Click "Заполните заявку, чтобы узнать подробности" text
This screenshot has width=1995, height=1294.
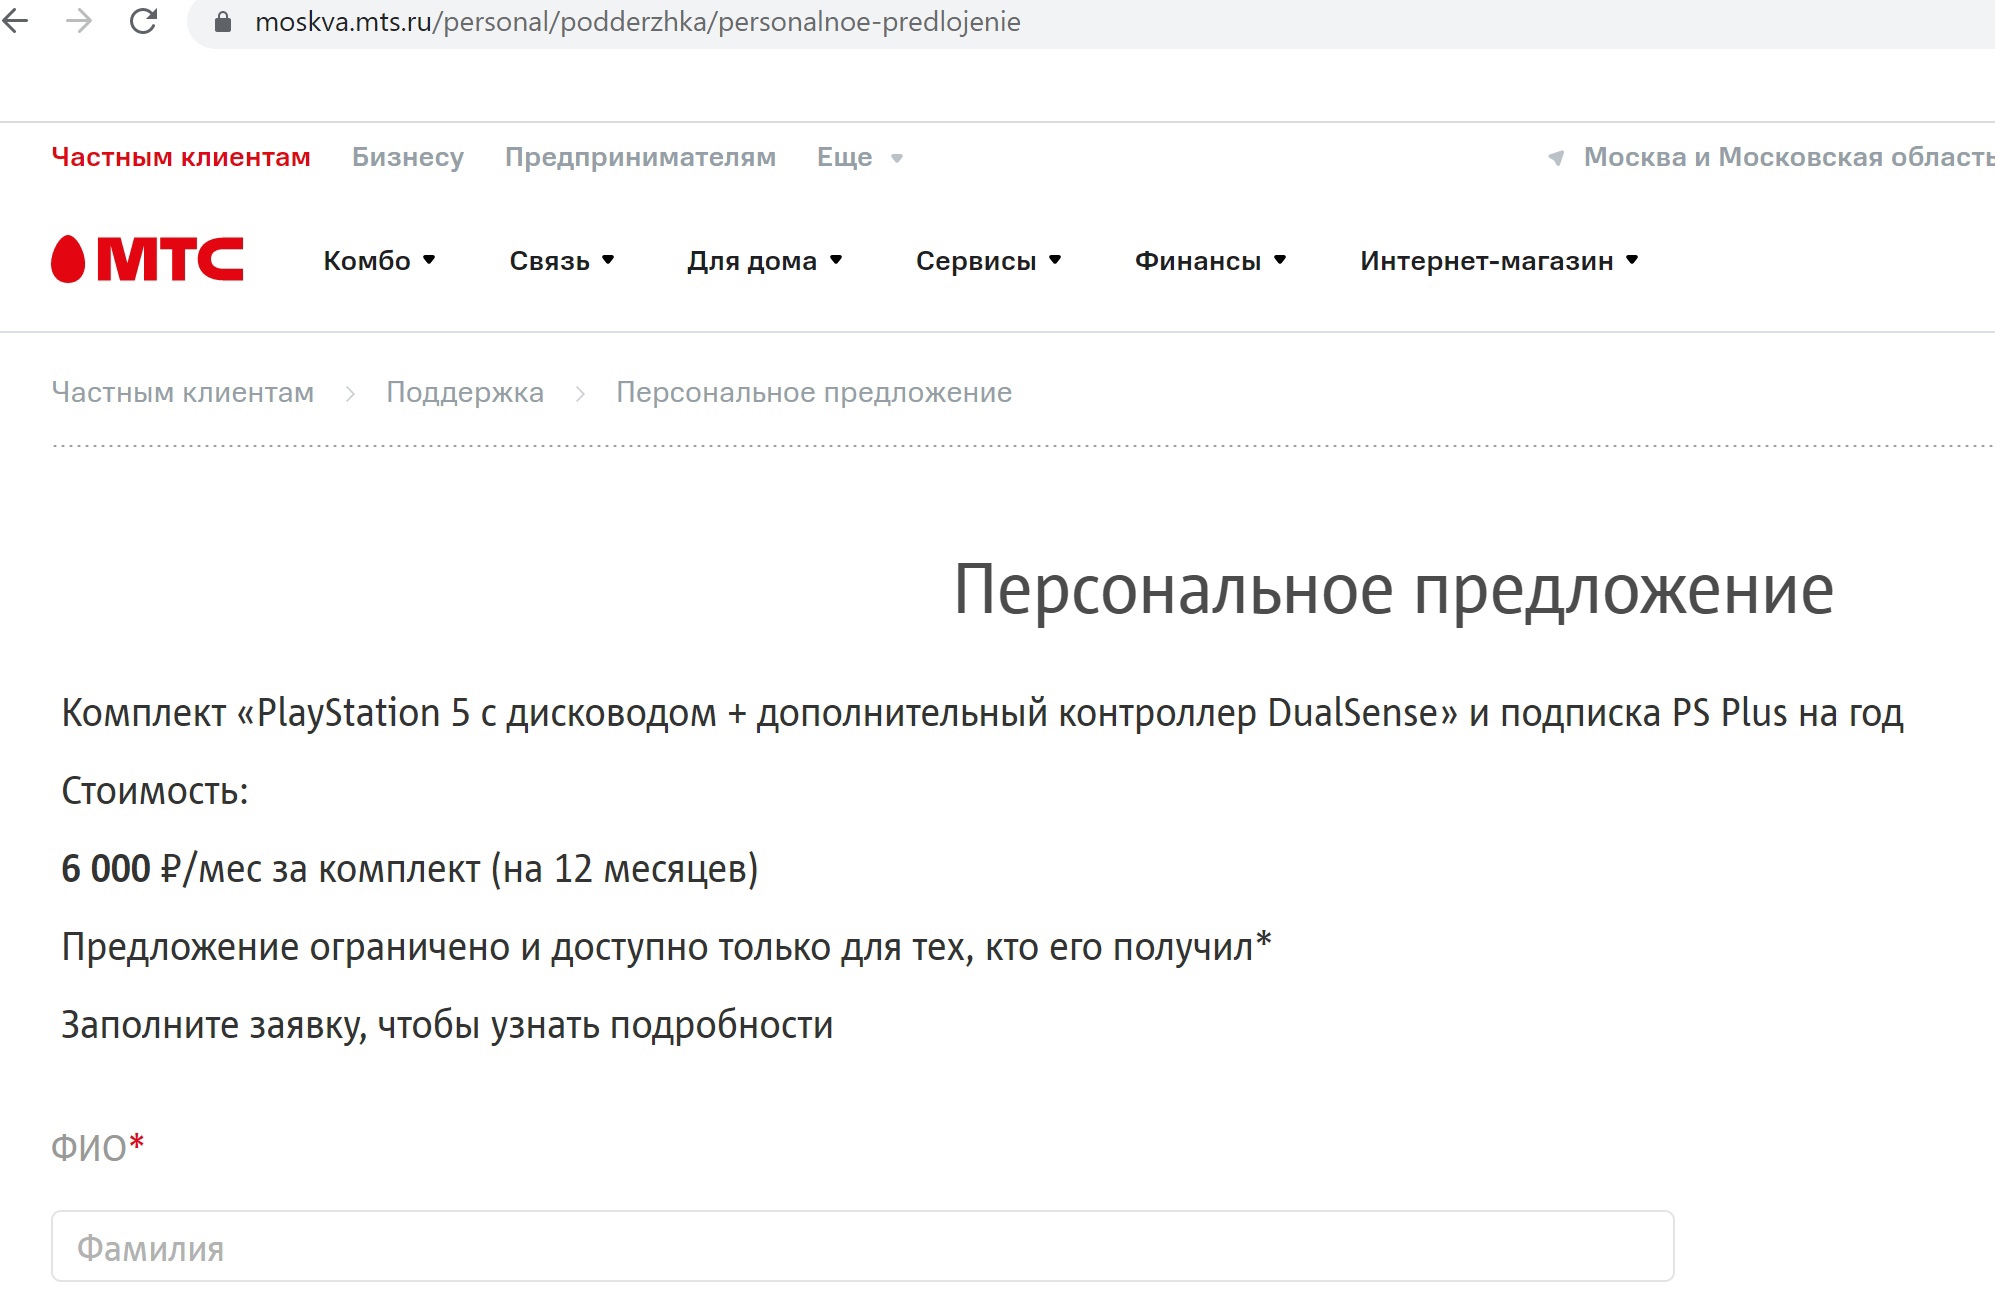[447, 1025]
